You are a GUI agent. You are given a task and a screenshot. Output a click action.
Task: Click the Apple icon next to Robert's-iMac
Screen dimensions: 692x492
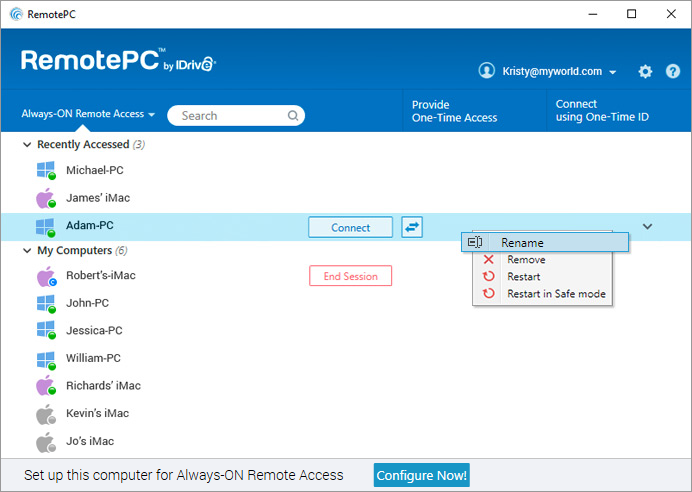point(46,277)
